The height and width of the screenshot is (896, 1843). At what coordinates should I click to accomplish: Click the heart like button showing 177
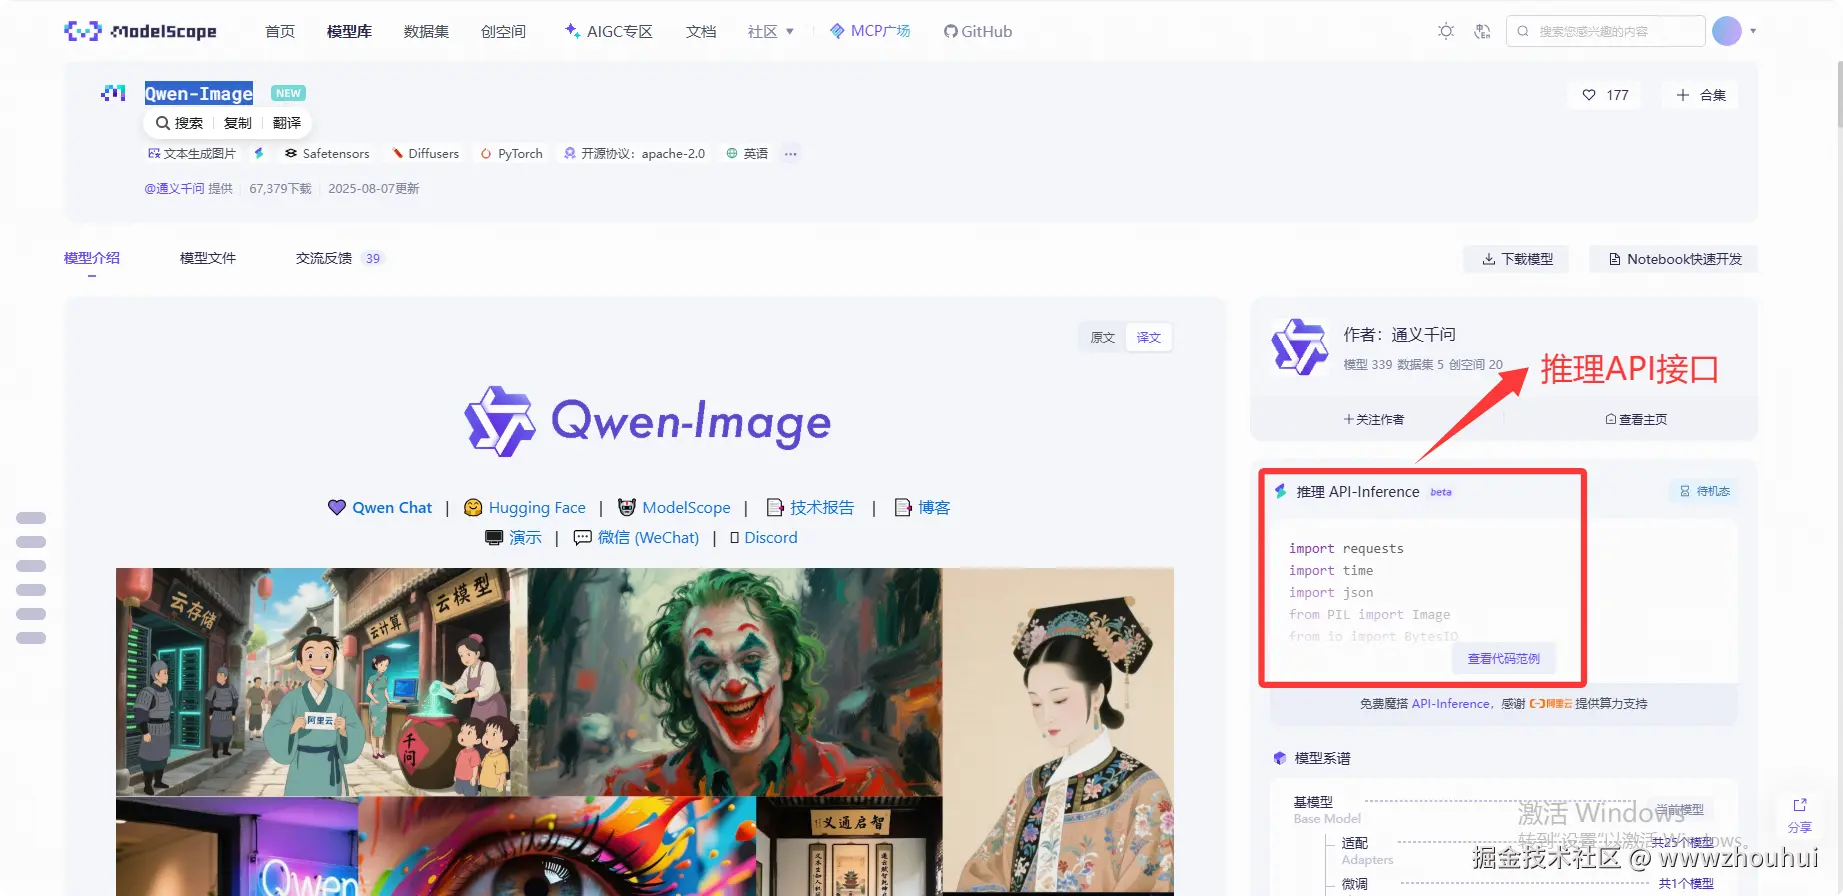pos(1605,95)
